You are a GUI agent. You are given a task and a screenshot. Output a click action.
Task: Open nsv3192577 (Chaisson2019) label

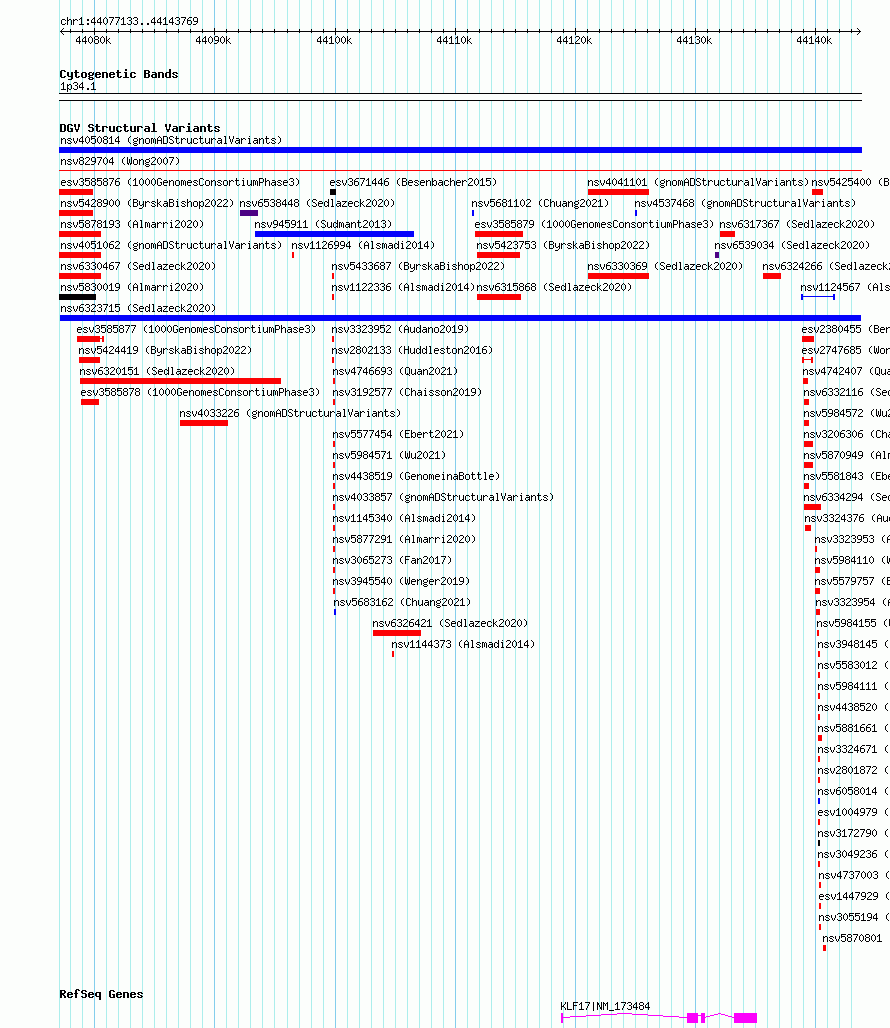[407, 392]
